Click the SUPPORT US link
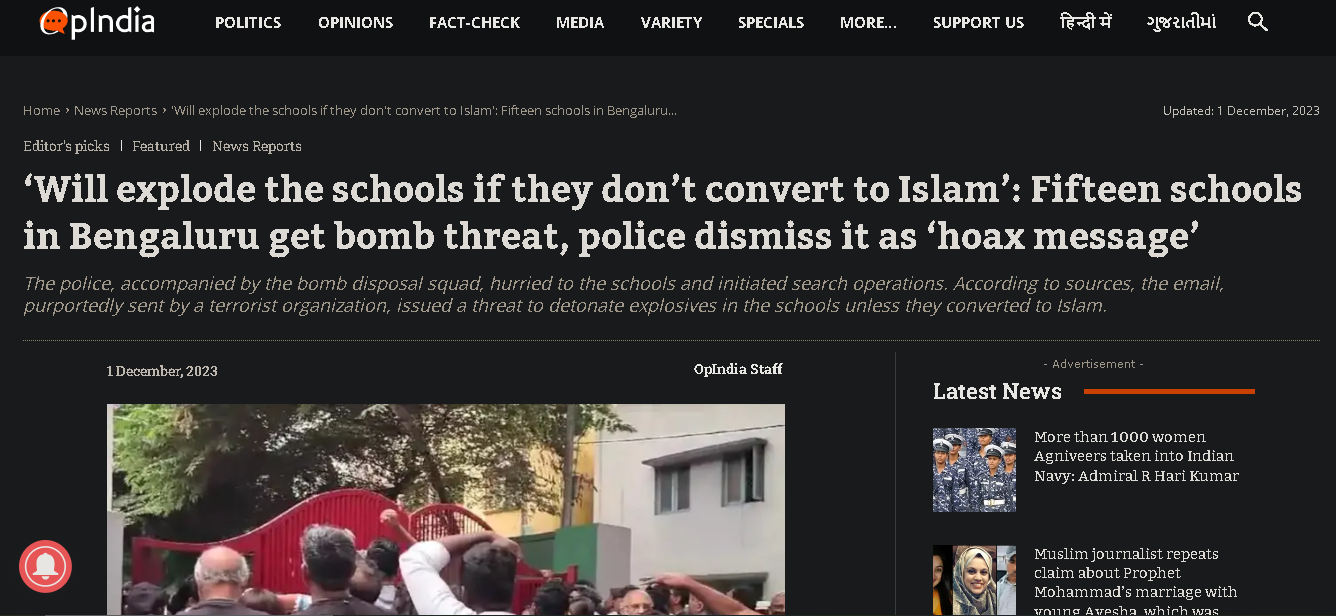Image resolution: width=1336 pixels, height=616 pixels. (x=978, y=22)
